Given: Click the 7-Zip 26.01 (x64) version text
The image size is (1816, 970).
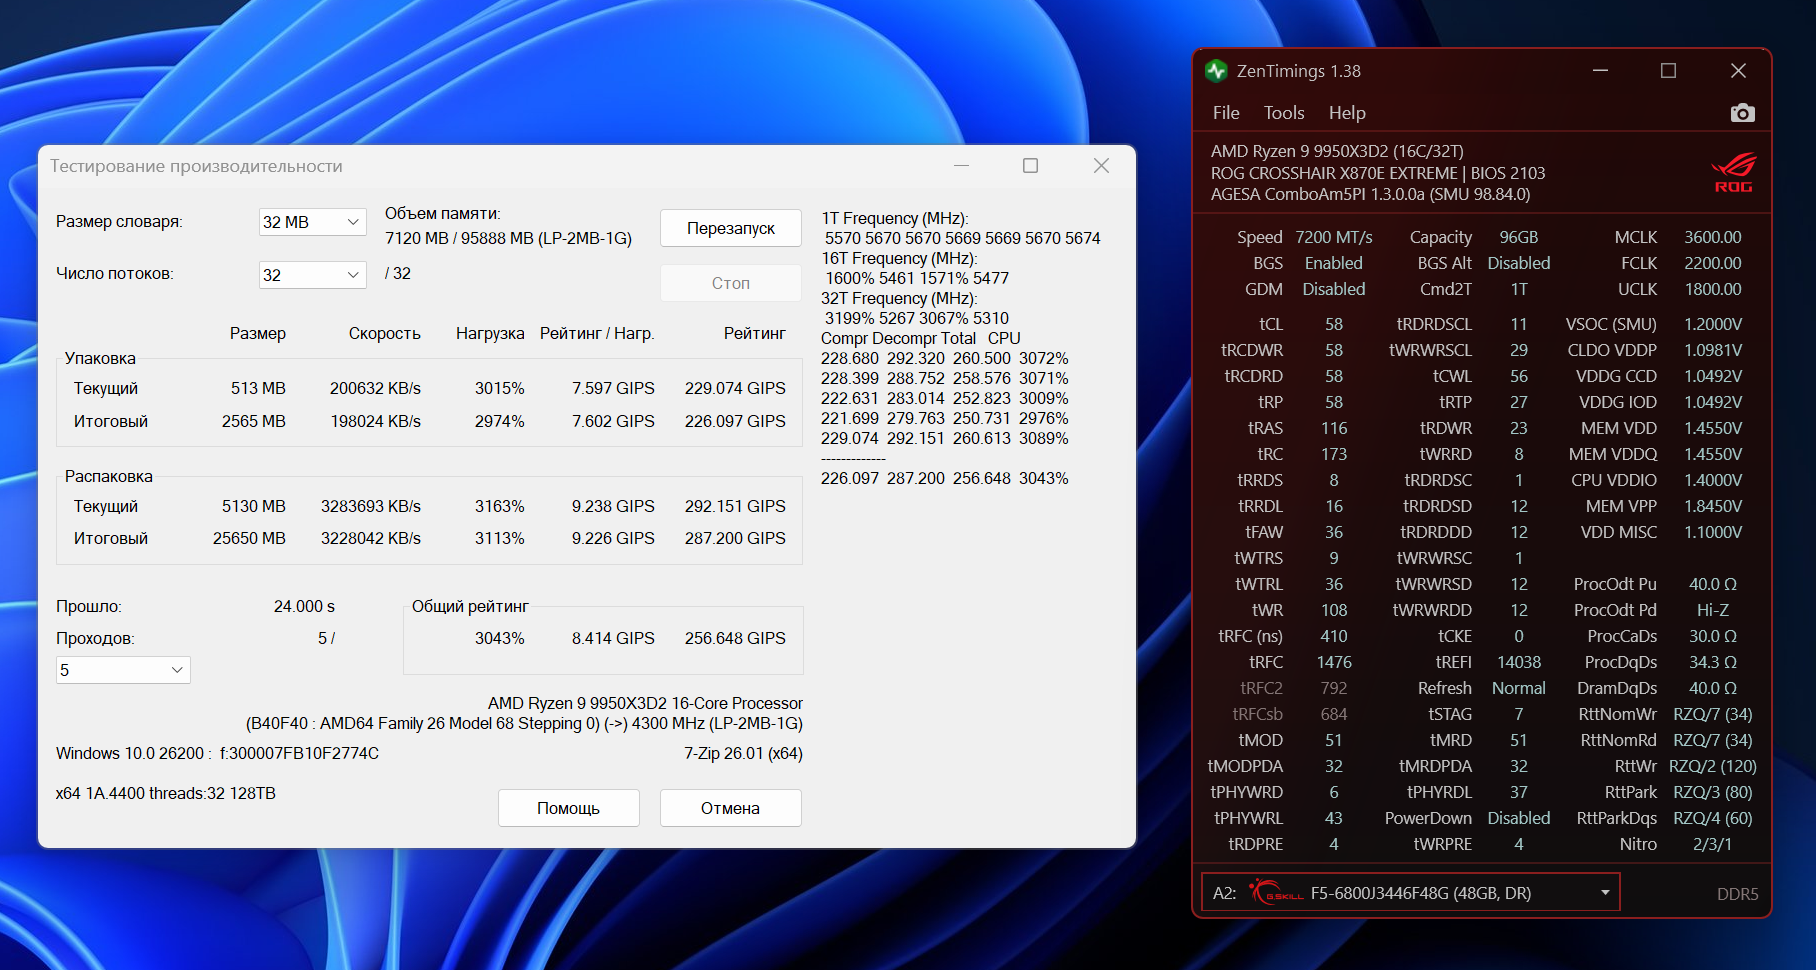Looking at the screenshot, I should tap(743, 753).
